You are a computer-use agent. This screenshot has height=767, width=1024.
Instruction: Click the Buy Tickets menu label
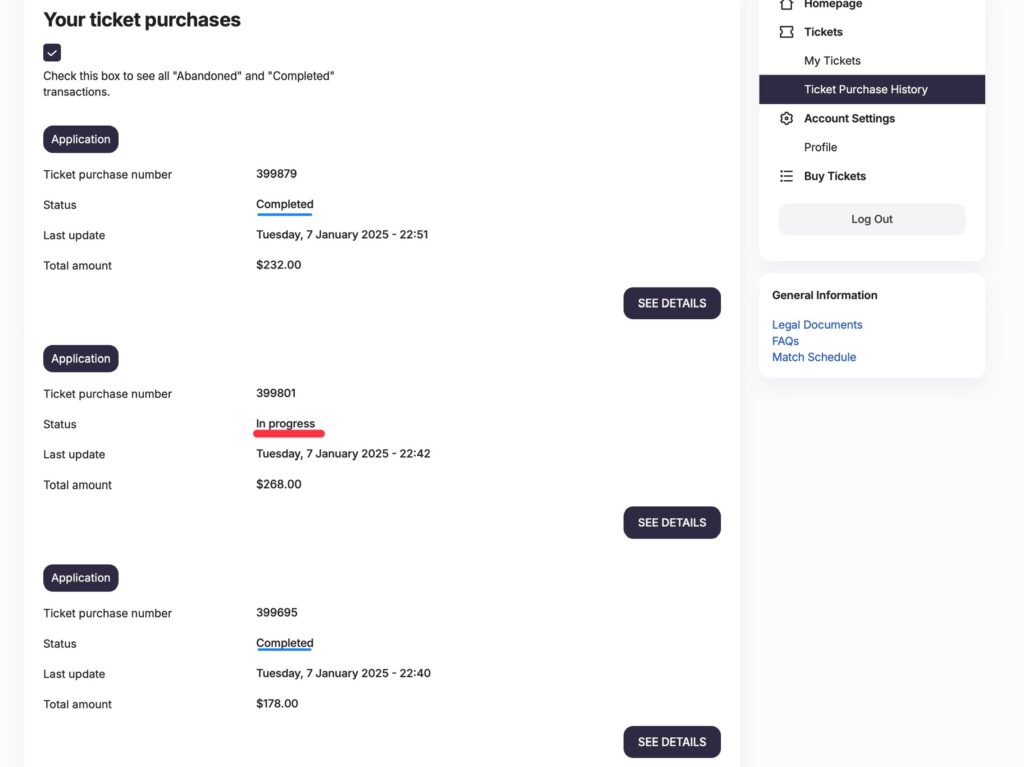click(x=835, y=176)
